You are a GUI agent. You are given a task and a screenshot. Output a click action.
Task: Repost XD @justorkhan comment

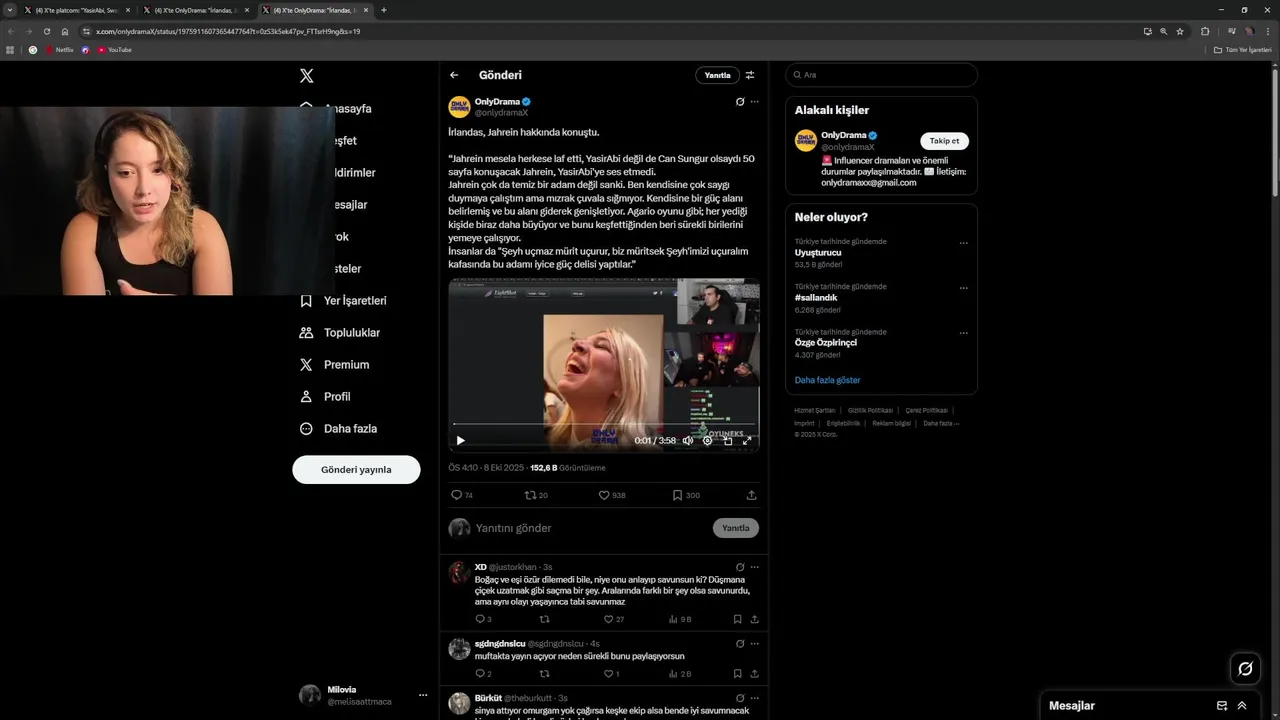pyautogui.click(x=545, y=619)
